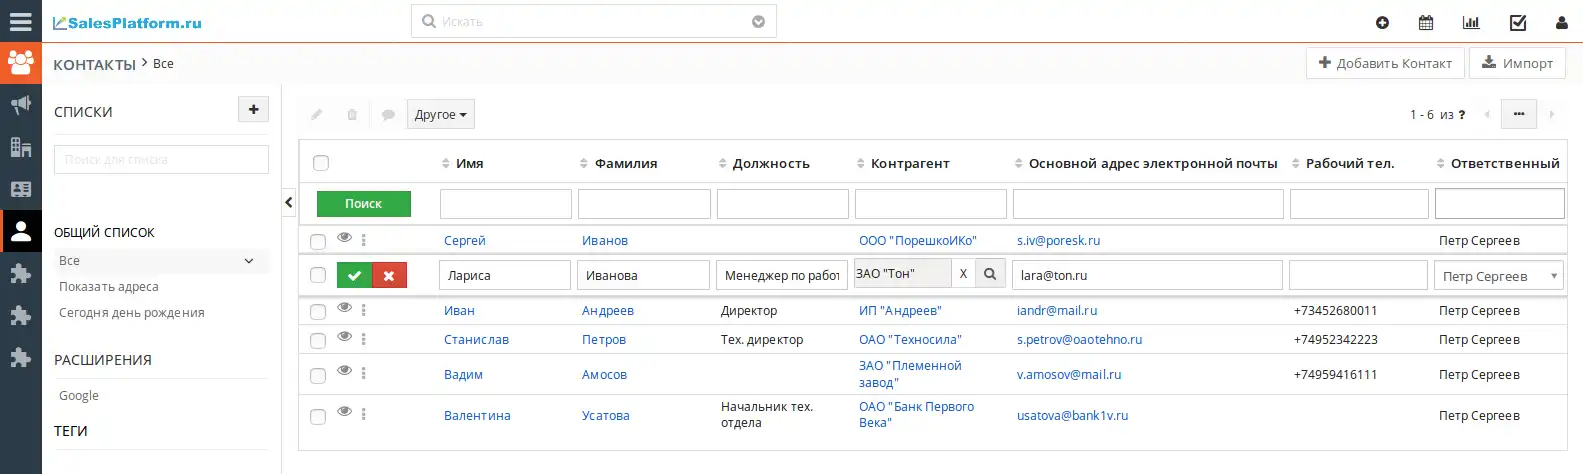
Task: Add a new list with plus button
Action: tap(253, 110)
